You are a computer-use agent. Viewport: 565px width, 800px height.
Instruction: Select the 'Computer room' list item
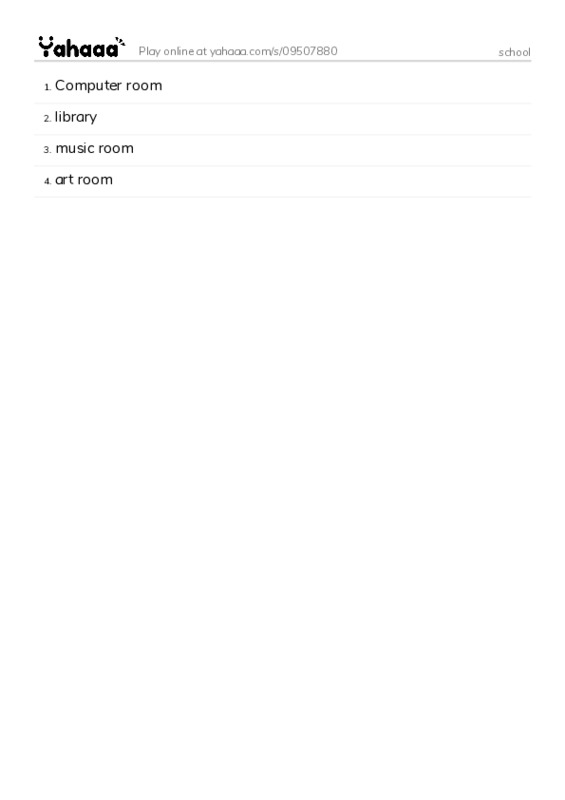[x=282, y=86]
